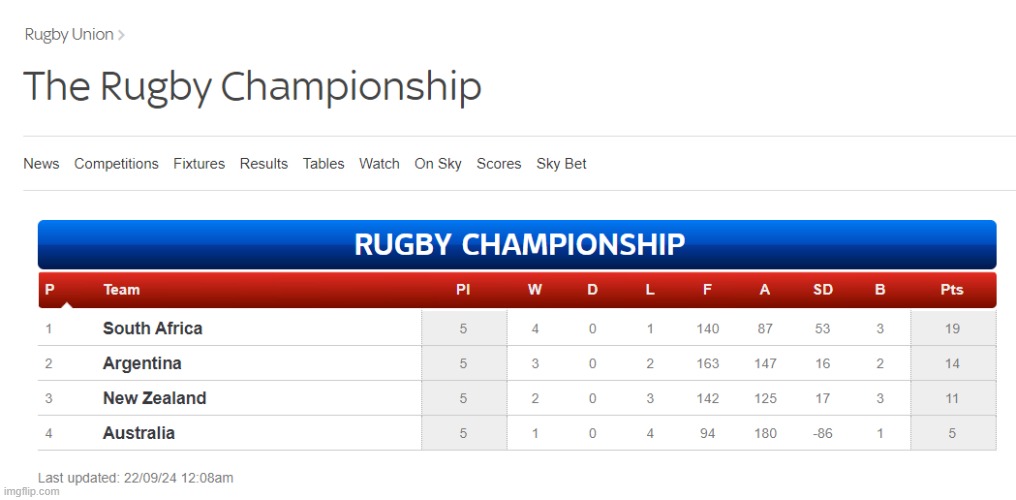Click the South Africa team name
Viewport: 1016px width, 500px height.
click(152, 328)
